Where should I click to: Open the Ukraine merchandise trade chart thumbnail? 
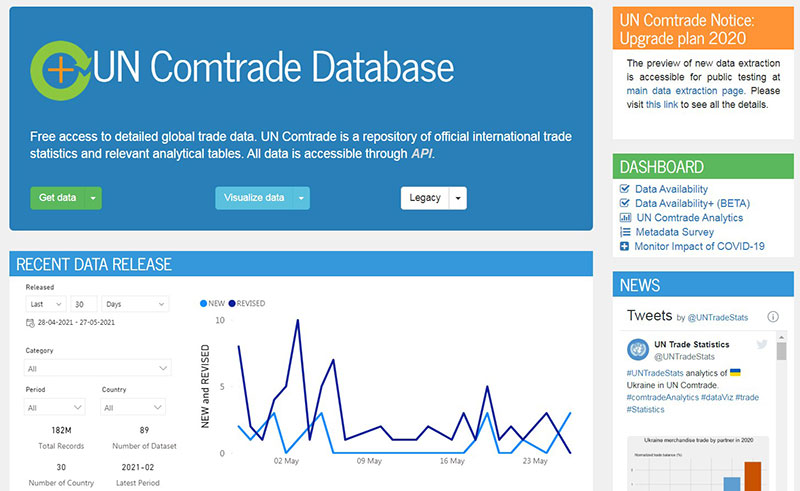[x=697, y=463]
